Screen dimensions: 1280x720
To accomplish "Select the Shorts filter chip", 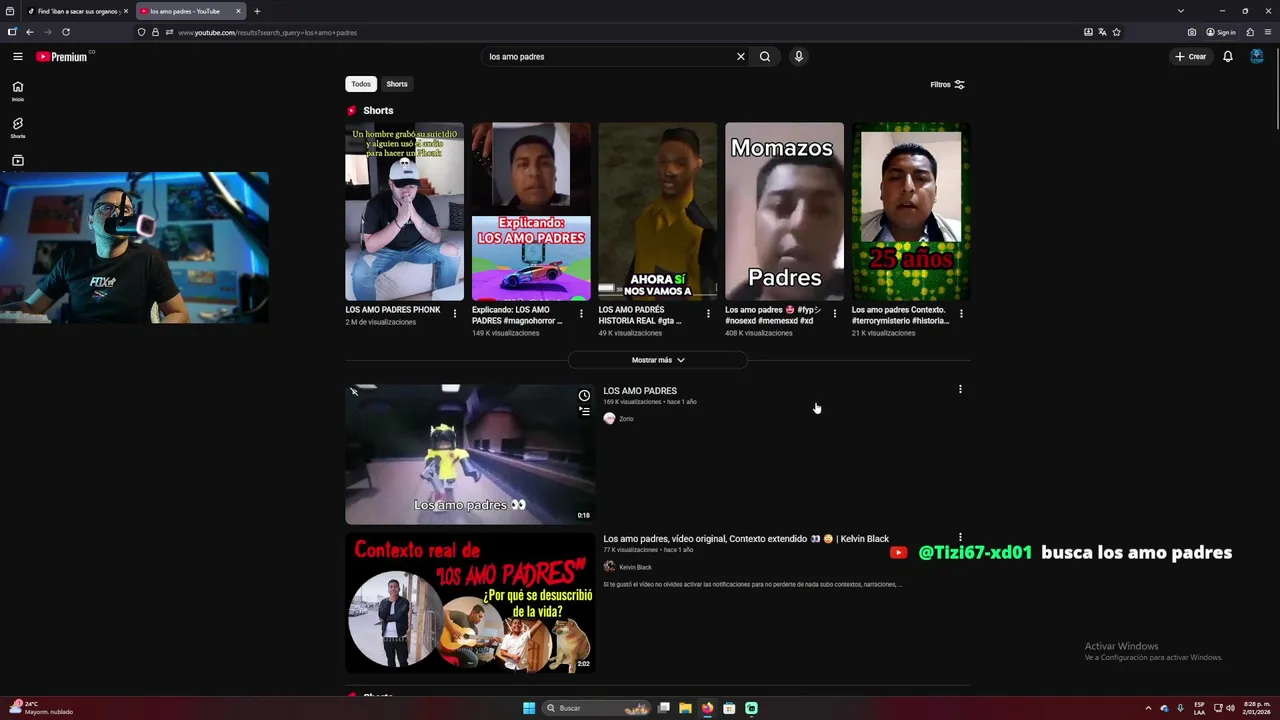I will coord(397,84).
